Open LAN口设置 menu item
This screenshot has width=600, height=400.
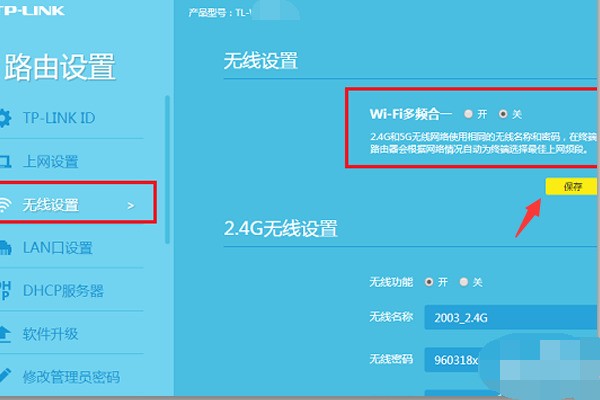[58, 248]
